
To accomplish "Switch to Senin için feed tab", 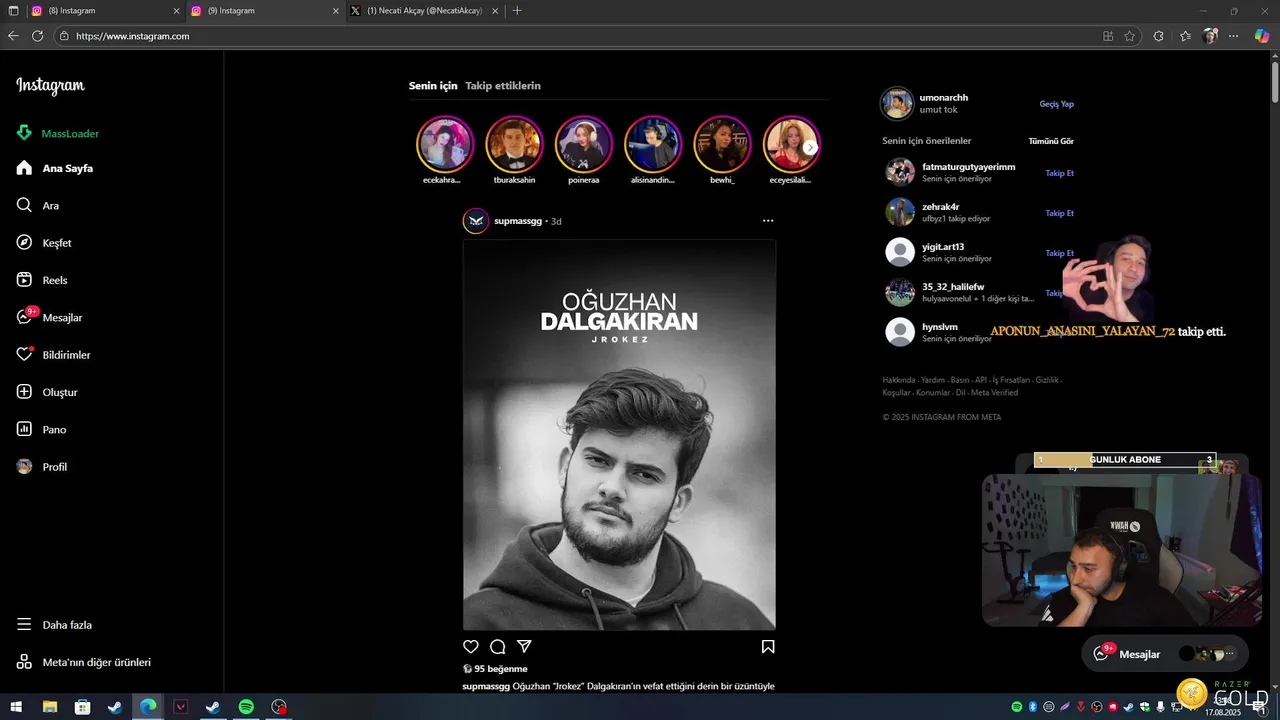I will (433, 86).
